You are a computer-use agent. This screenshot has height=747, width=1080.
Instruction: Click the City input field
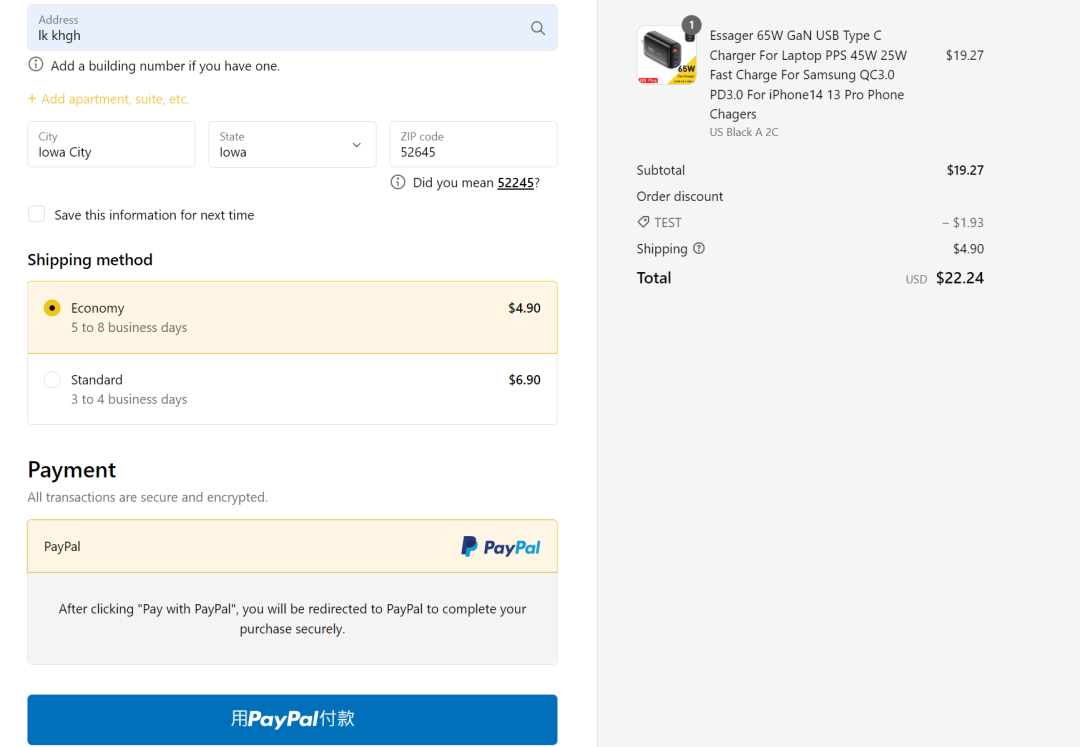pos(111,145)
